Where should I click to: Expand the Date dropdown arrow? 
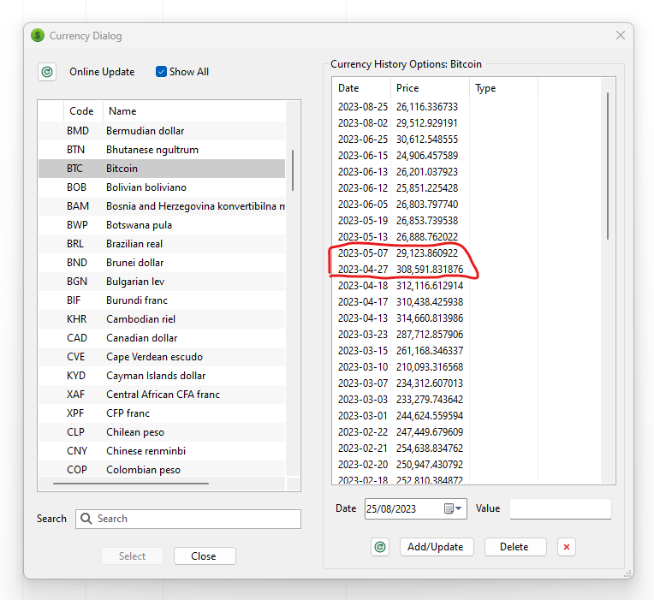point(459,509)
